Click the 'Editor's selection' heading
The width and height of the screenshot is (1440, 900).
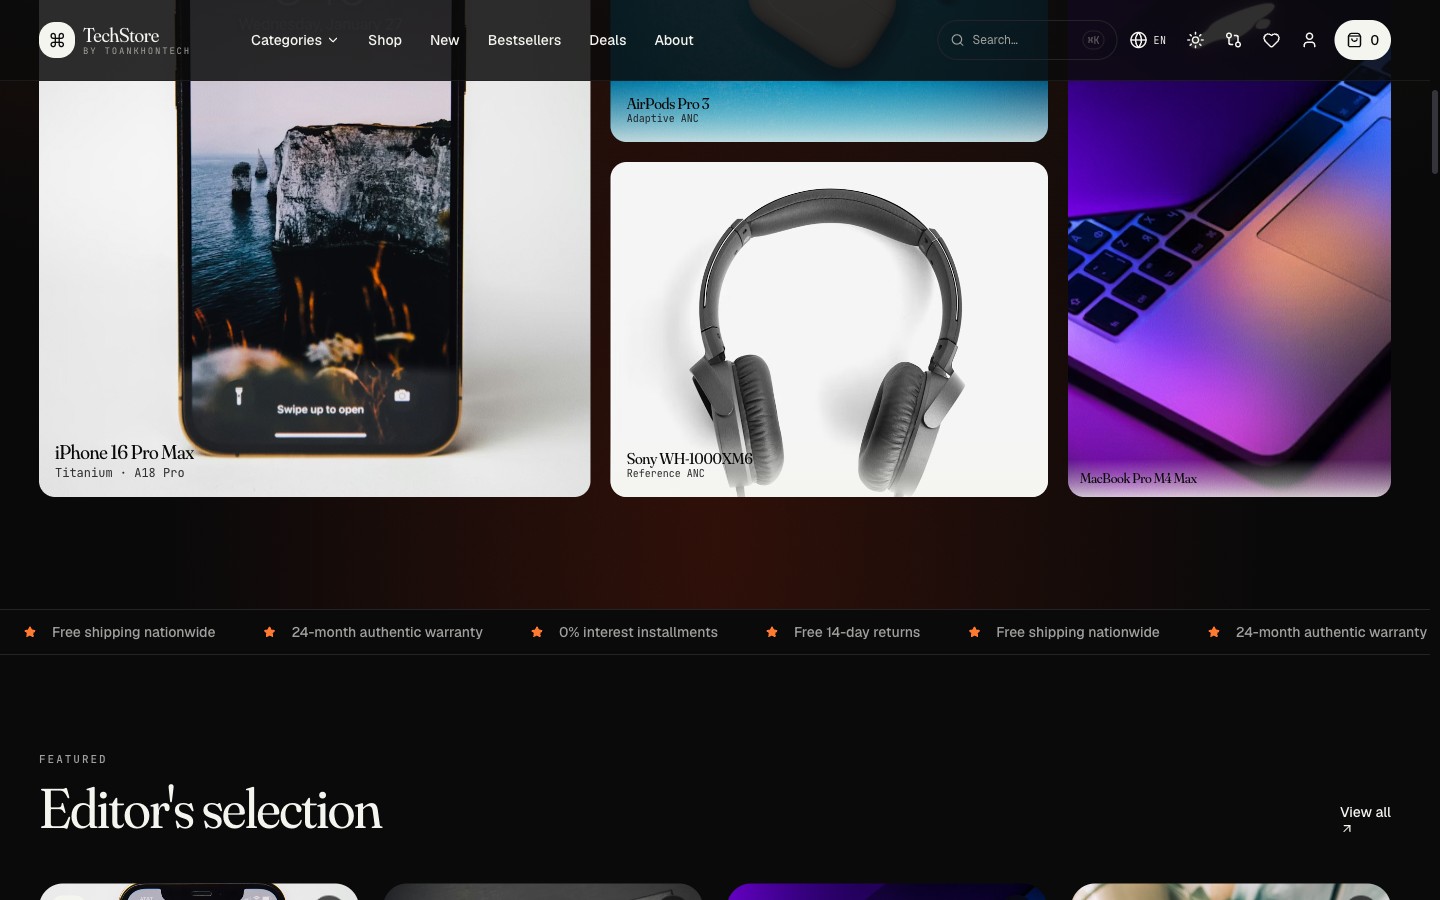coord(211,809)
